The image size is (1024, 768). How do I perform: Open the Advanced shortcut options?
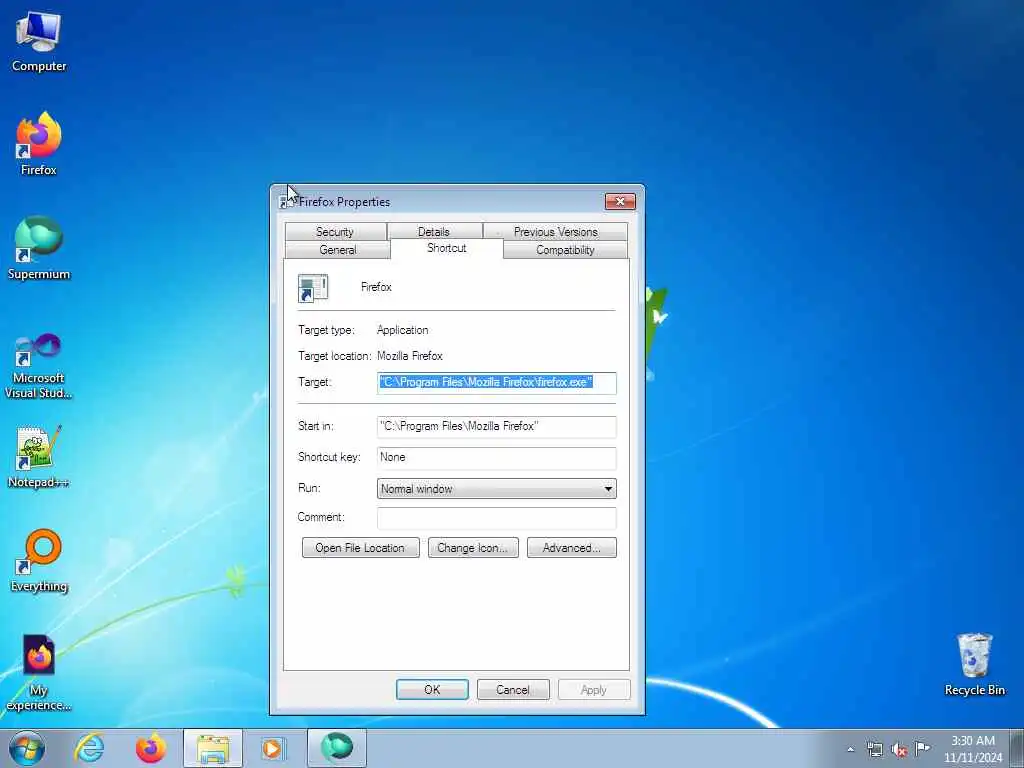pyautogui.click(x=571, y=548)
